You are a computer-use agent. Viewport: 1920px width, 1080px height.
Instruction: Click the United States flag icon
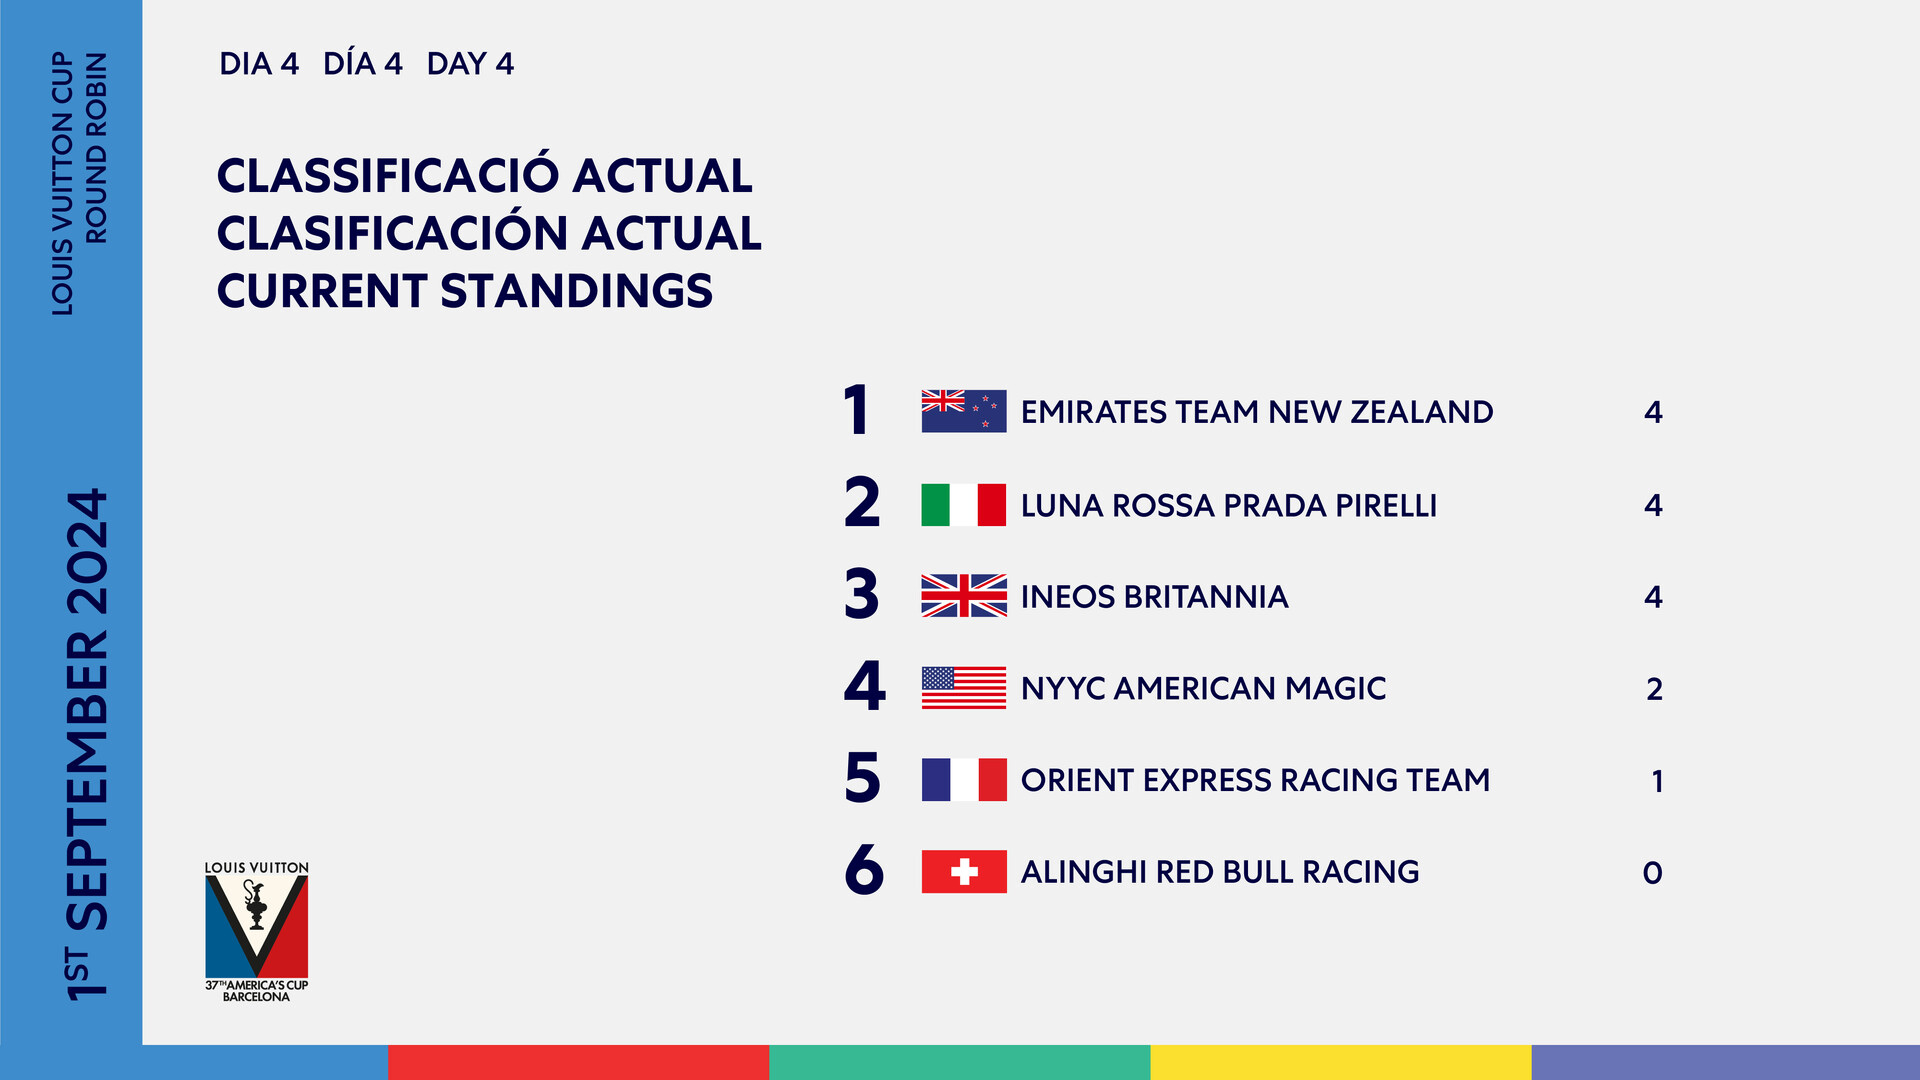(x=963, y=688)
